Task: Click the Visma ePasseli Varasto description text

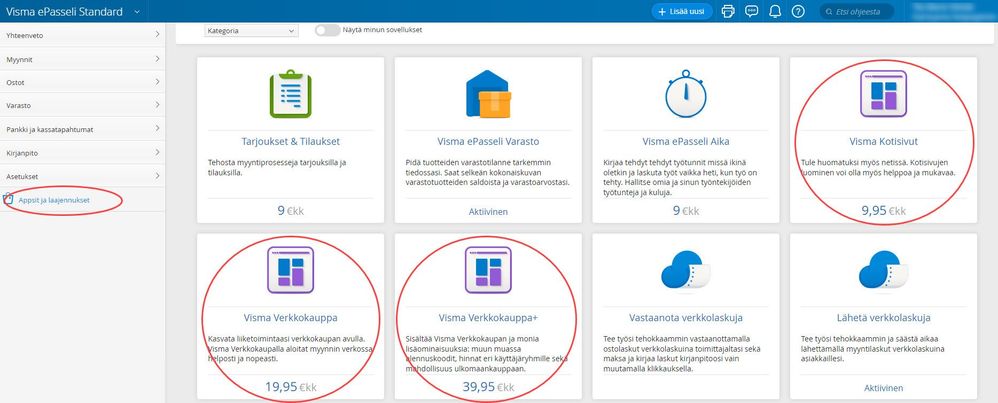Action: coord(488,173)
